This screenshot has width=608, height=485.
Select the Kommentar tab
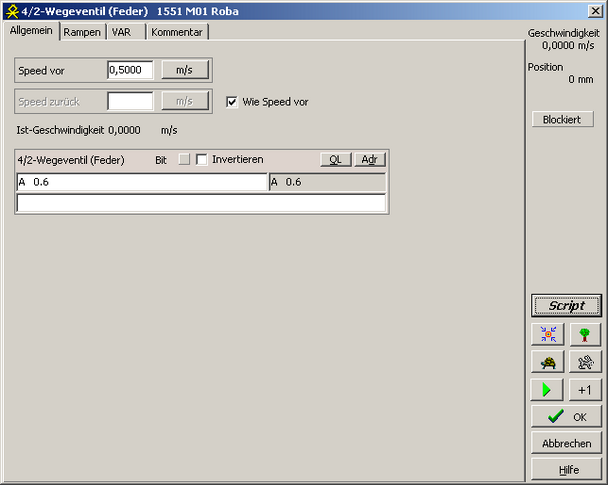click(177, 32)
